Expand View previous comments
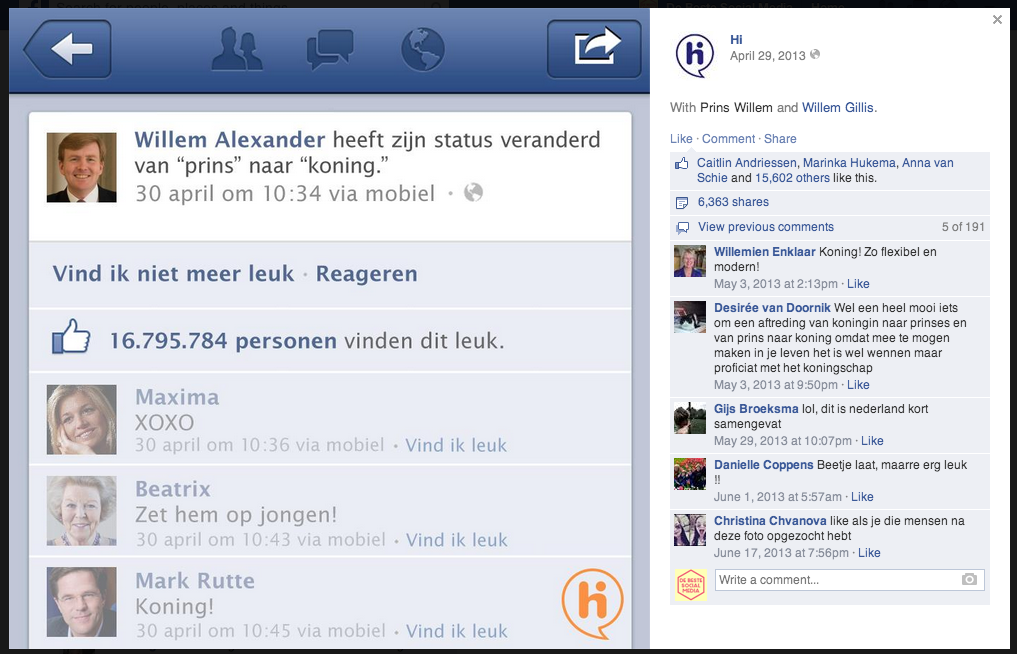1017x654 pixels. (765, 227)
